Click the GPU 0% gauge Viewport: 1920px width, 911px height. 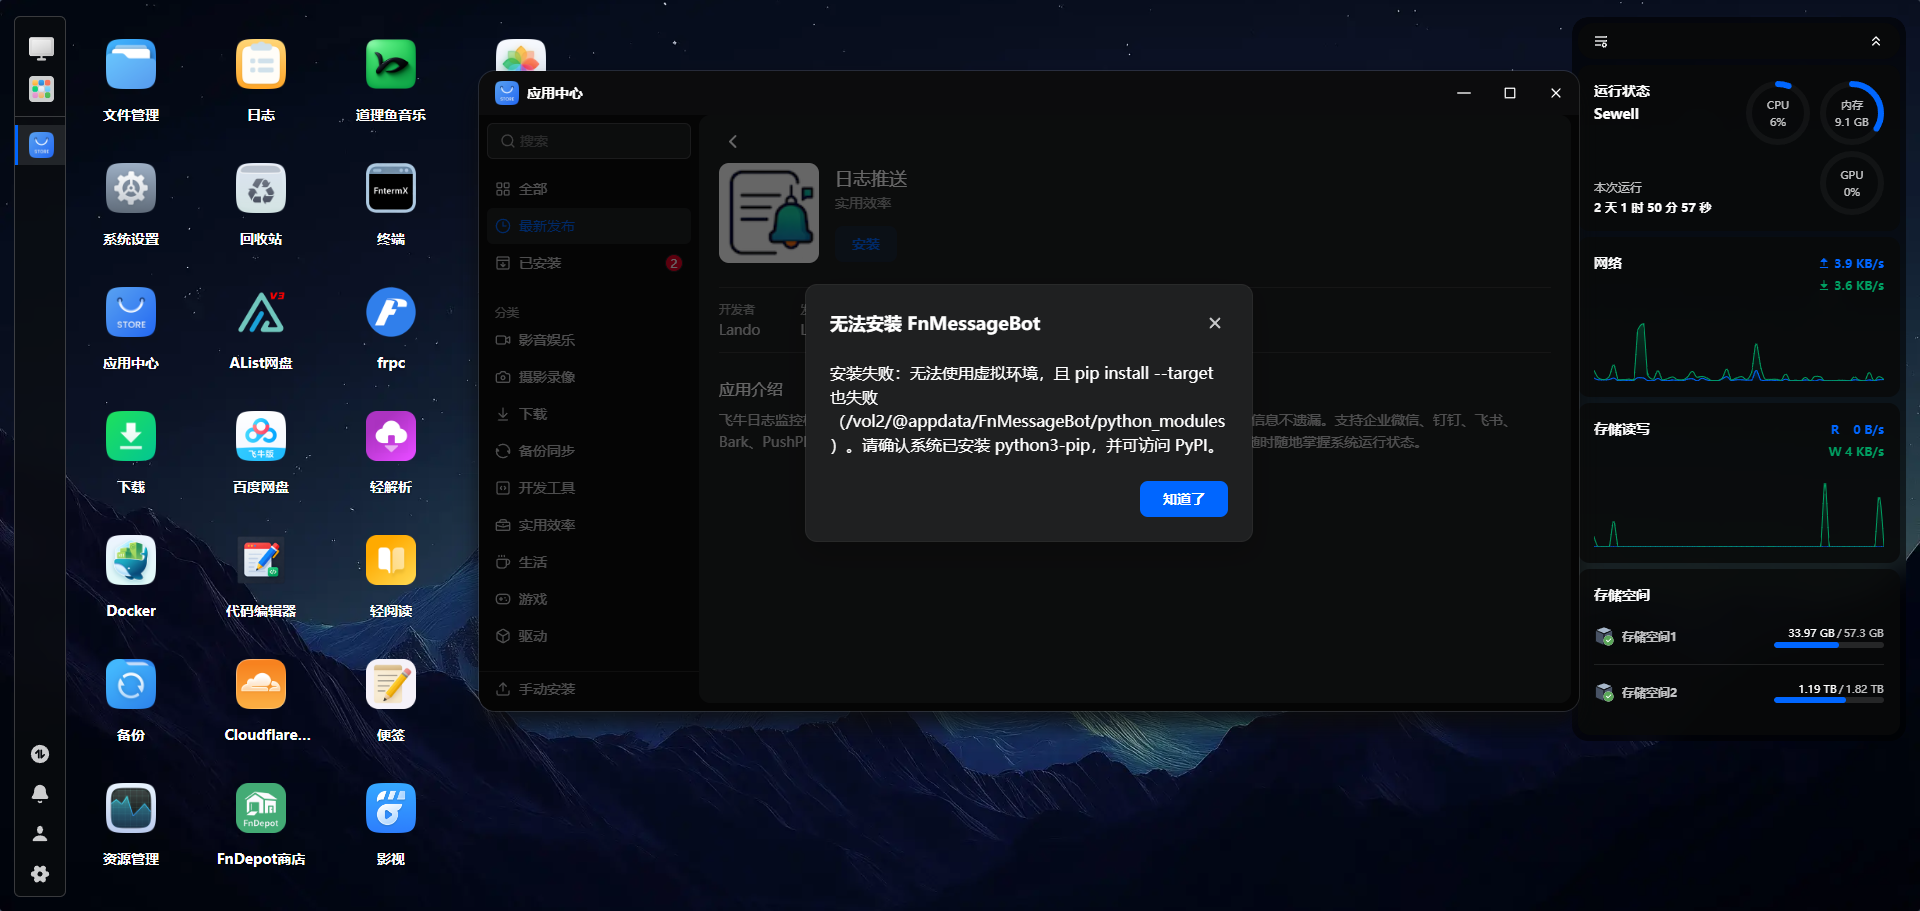point(1852,183)
